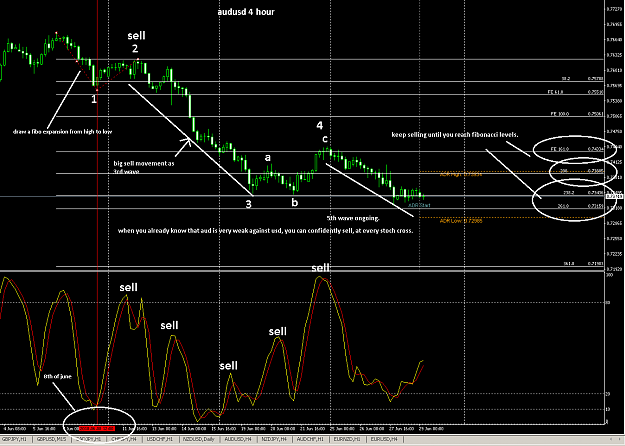
Task: Click the FE 61.8 Fibonacci level label
Action: point(555,92)
